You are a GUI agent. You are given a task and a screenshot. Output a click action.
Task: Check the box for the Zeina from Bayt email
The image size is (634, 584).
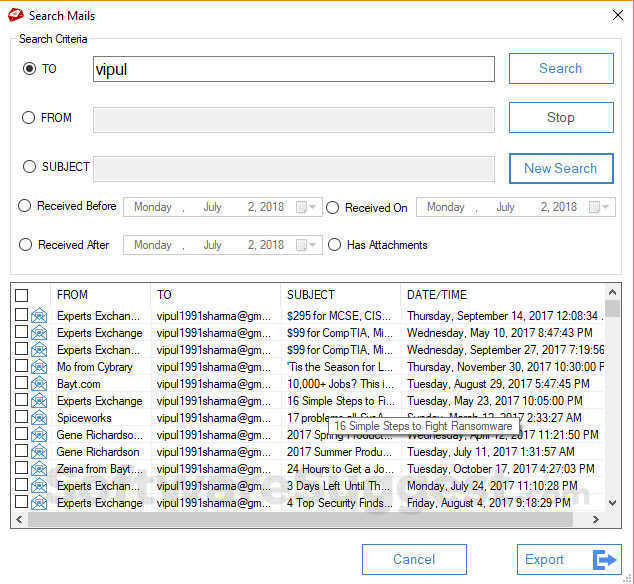pos(21,468)
